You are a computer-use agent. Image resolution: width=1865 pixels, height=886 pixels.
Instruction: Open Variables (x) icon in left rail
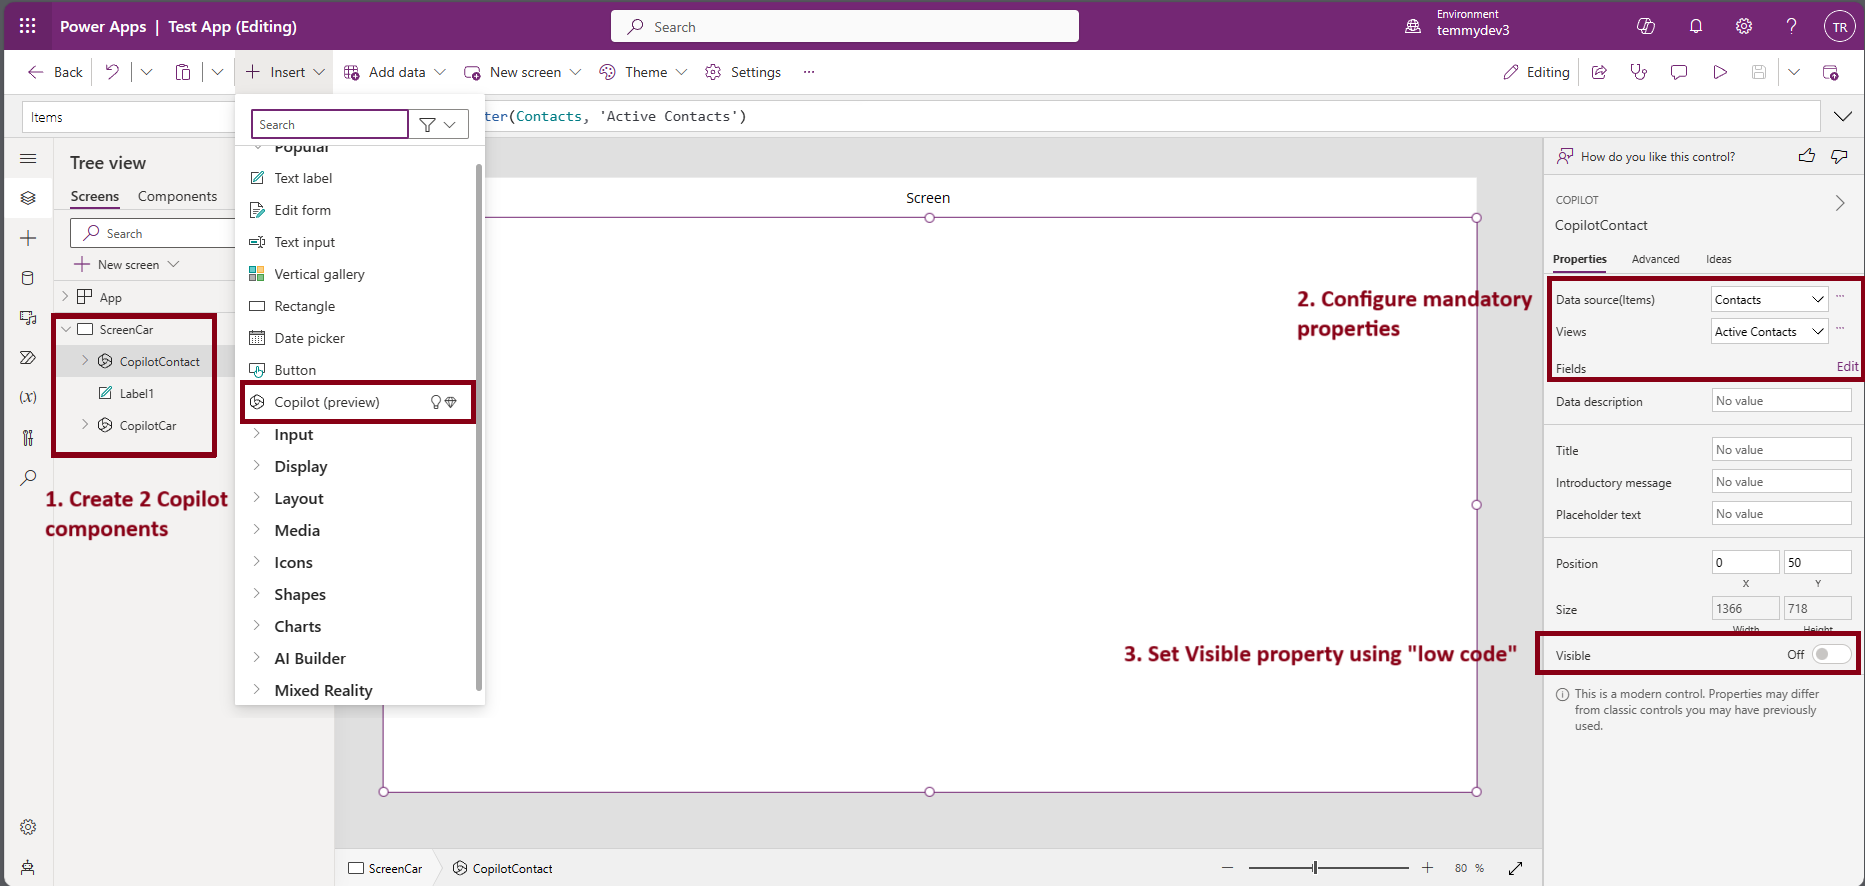[28, 397]
